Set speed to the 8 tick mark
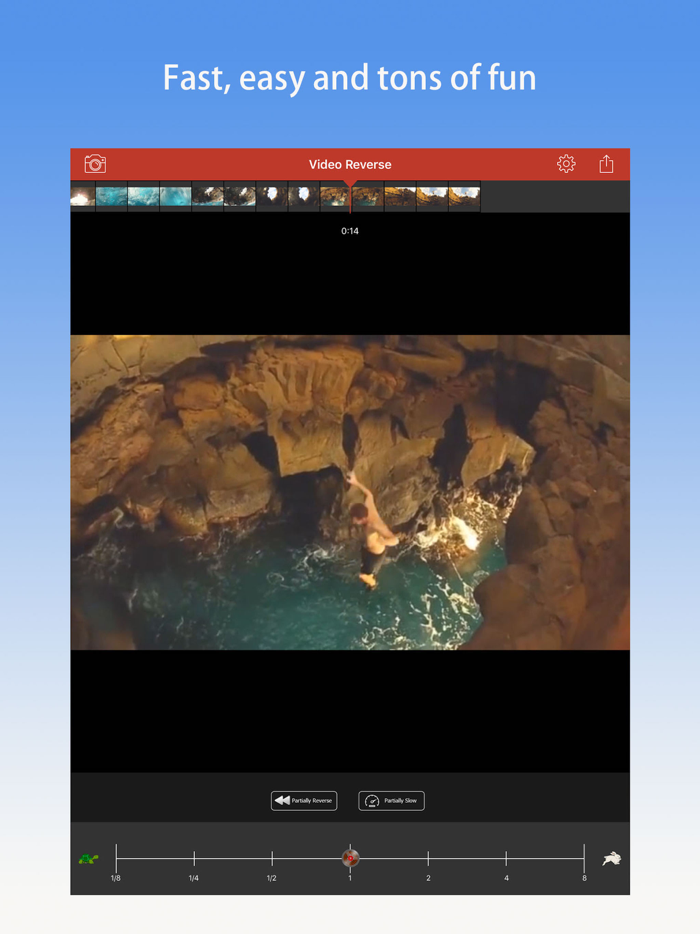The image size is (700, 934). [584, 858]
